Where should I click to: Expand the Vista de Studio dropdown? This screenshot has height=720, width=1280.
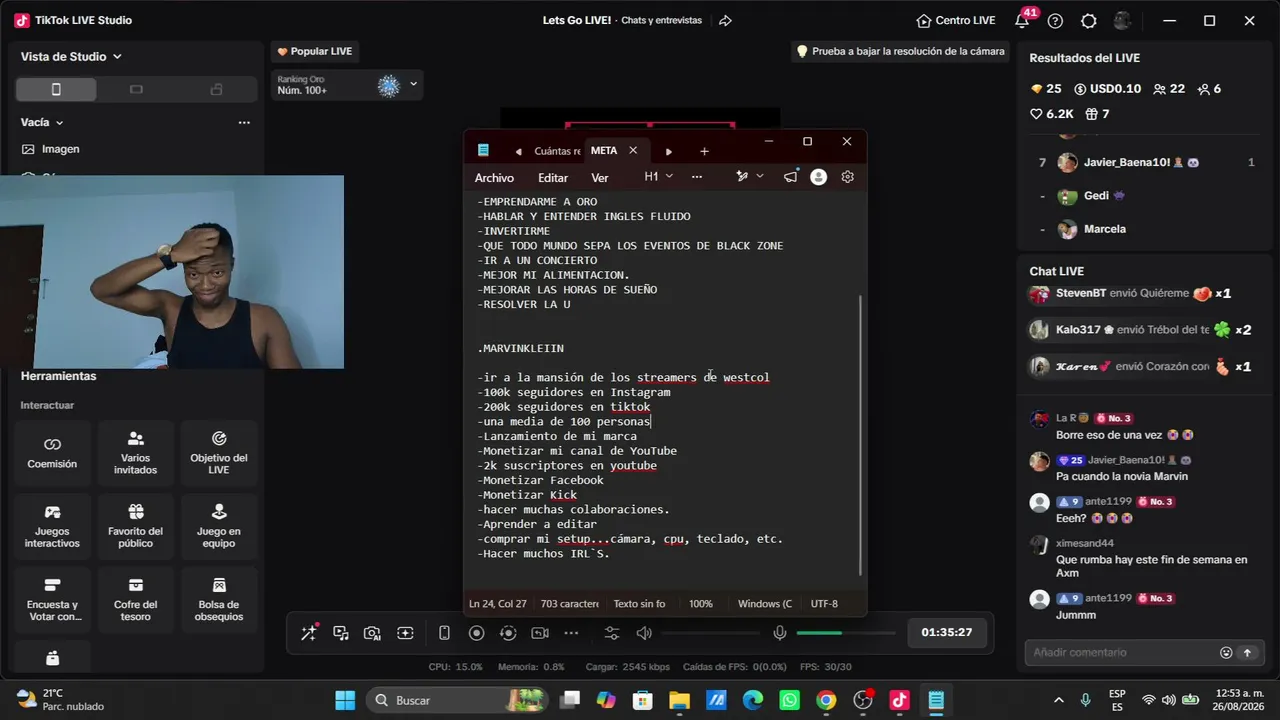click(x=71, y=57)
